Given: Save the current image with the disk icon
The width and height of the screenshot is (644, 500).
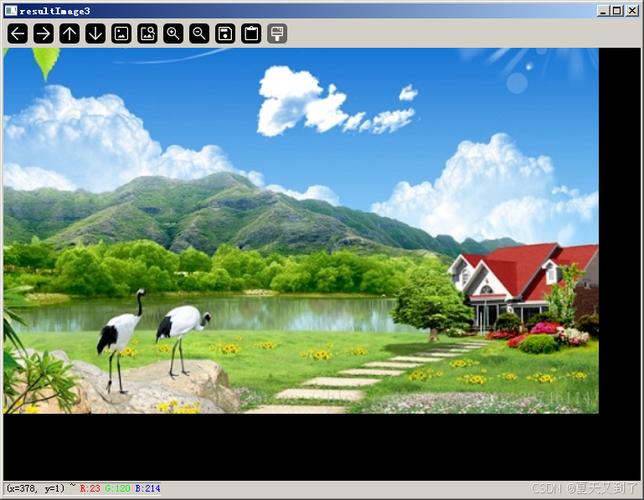Looking at the screenshot, I should pos(225,34).
